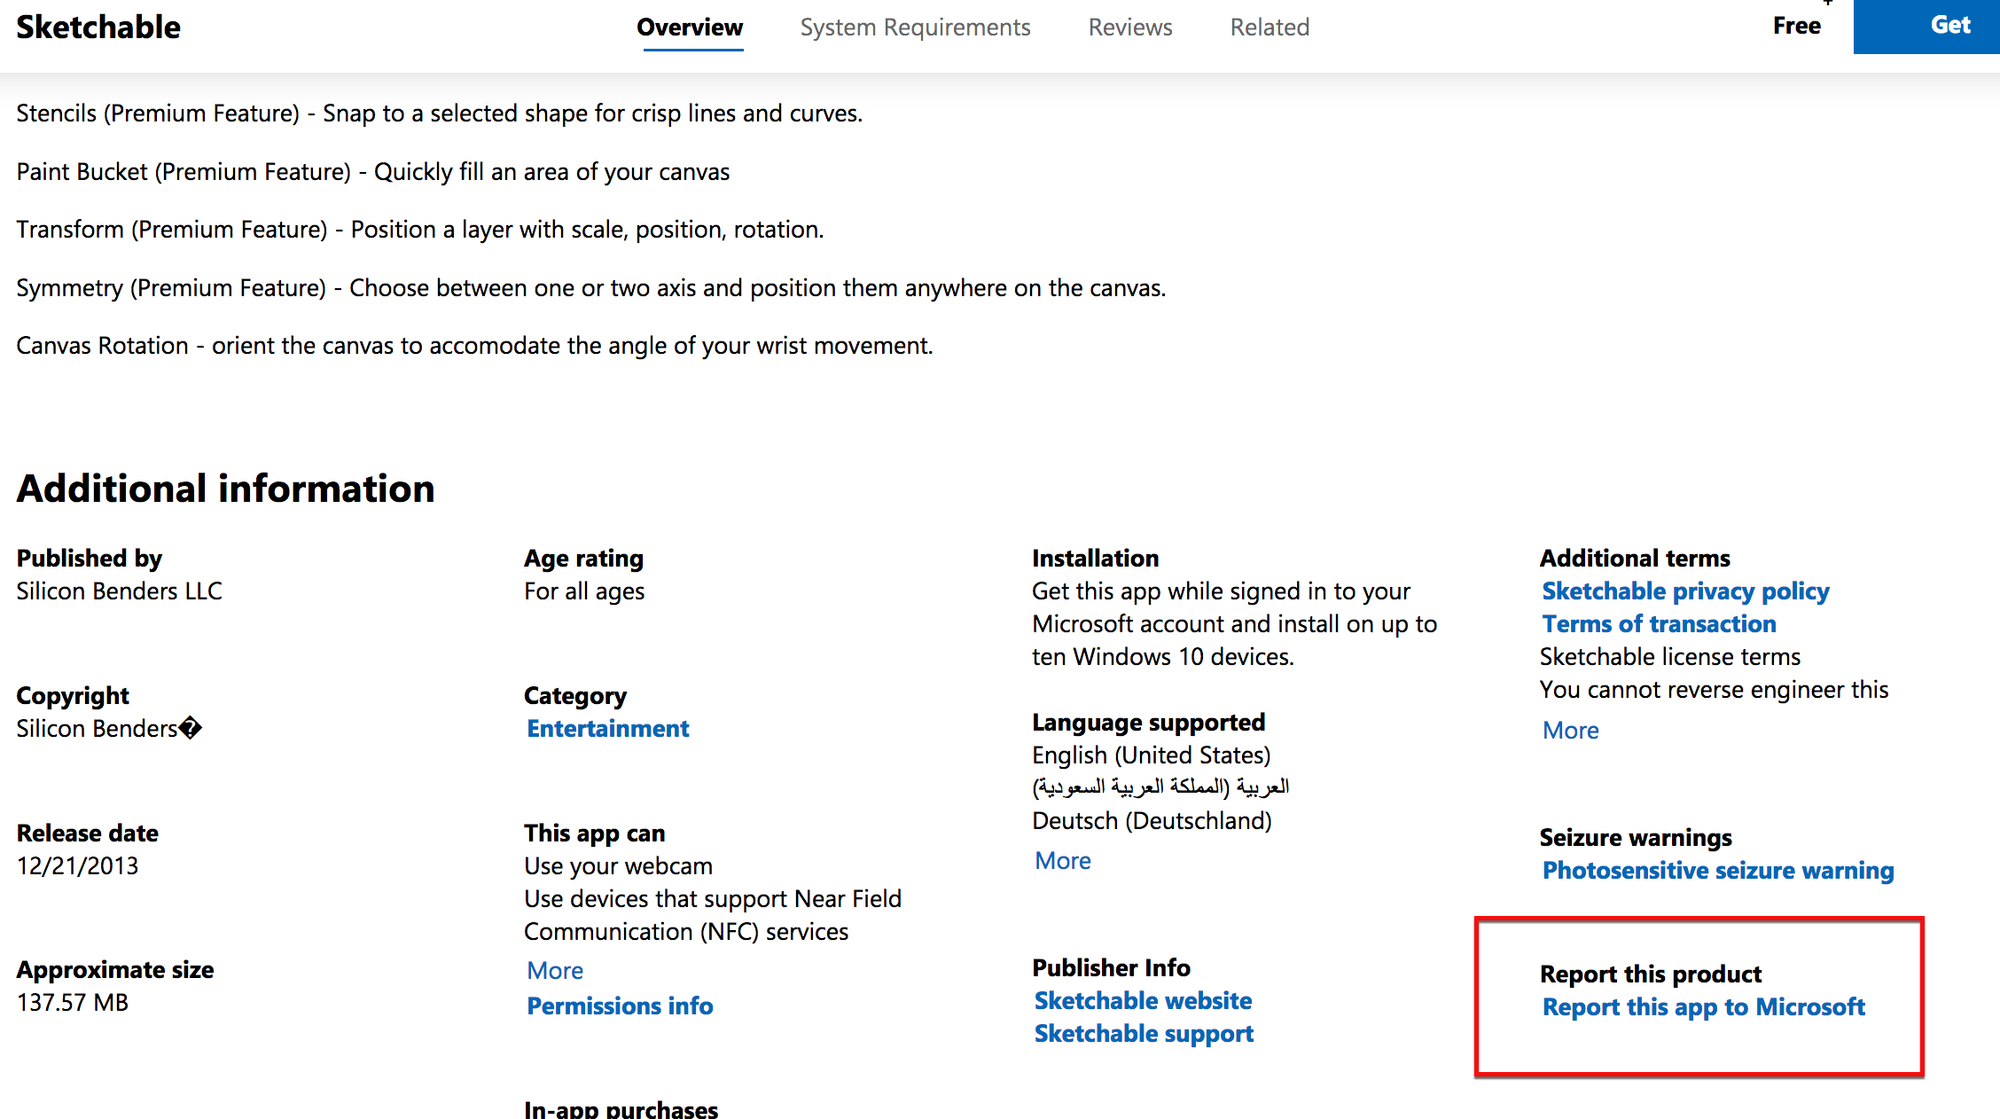
Task: Visit the Sketchable website
Action: [1142, 1000]
